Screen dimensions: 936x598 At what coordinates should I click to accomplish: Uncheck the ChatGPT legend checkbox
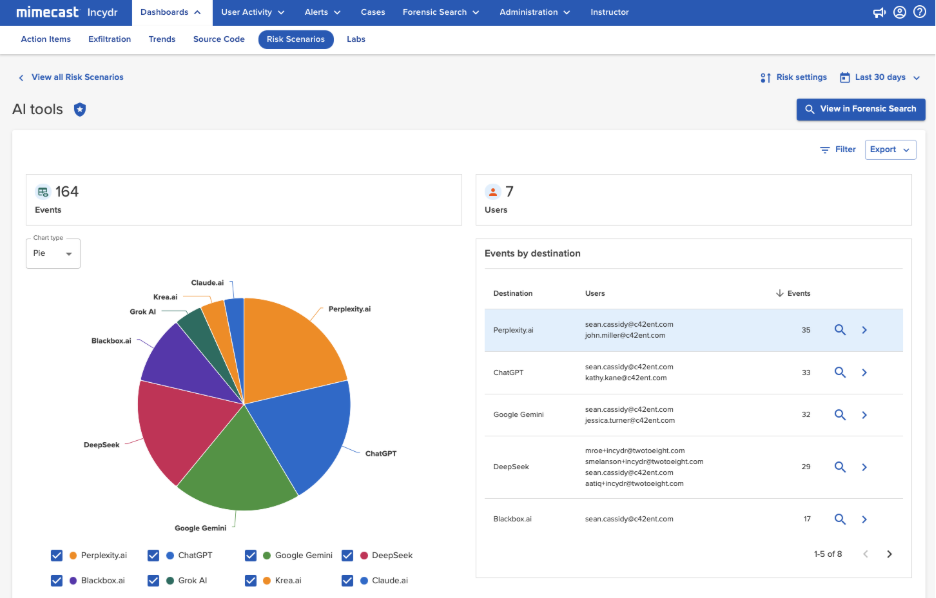click(153, 555)
